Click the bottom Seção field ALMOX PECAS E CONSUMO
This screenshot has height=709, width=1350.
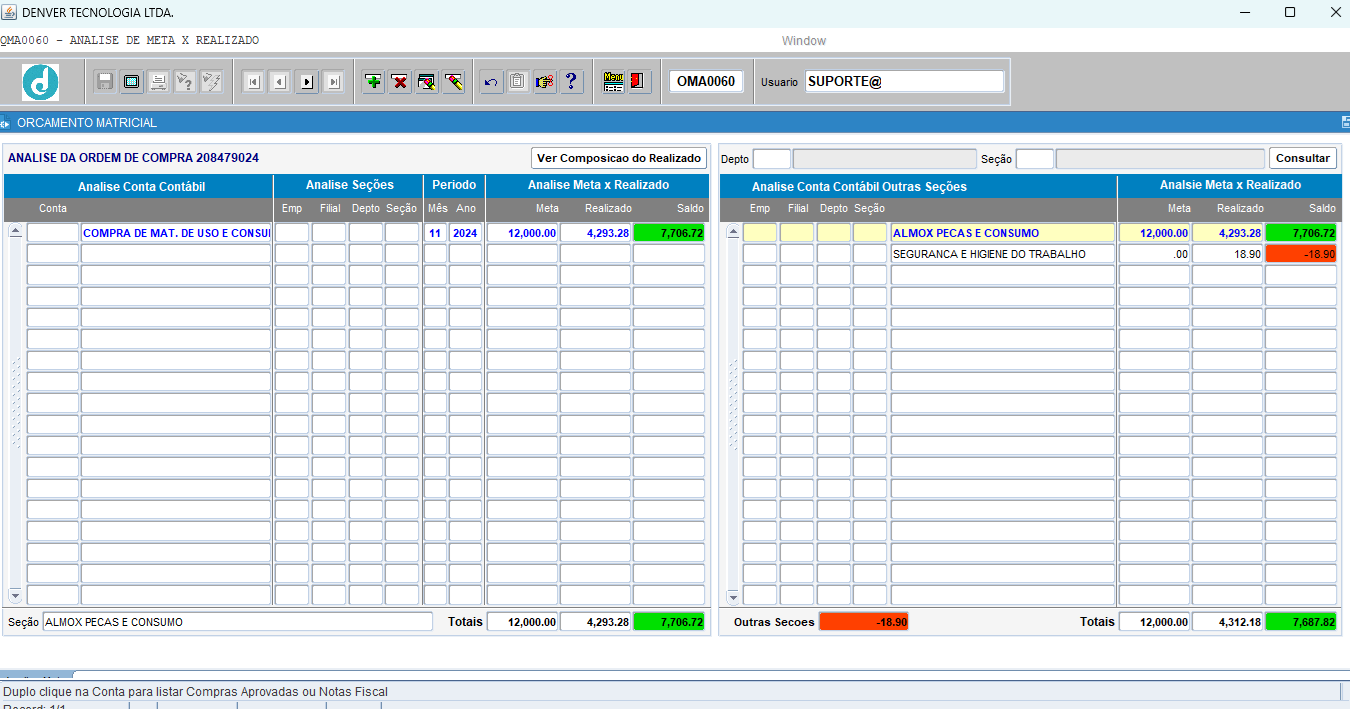pyautogui.click(x=238, y=622)
